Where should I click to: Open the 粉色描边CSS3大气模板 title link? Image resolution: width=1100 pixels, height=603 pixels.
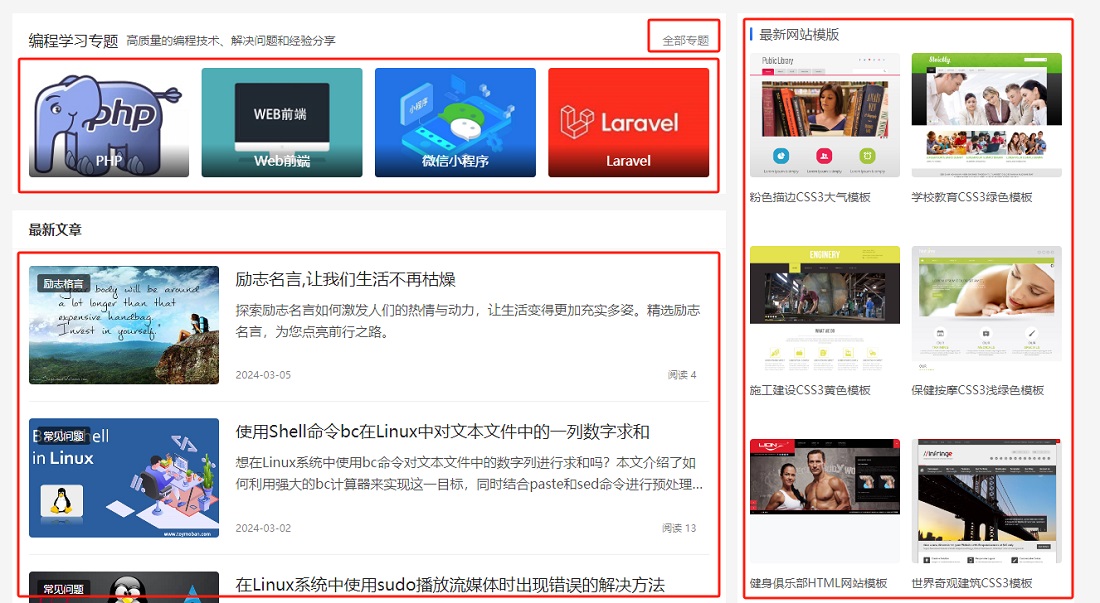[810, 197]
